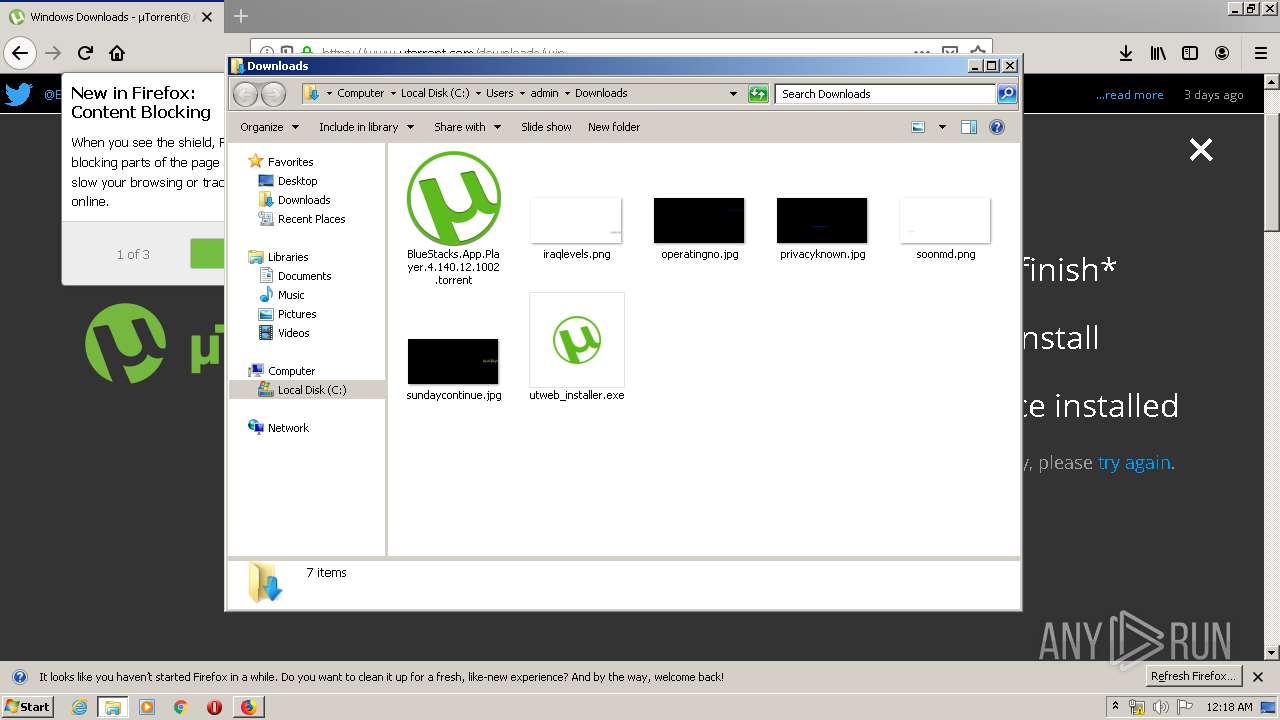Click Refresh Firefox button

[x=1193, y=677]
